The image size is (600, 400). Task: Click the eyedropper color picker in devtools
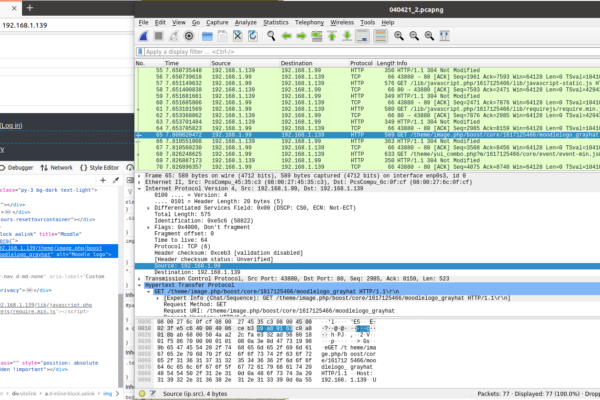point(116,180)
